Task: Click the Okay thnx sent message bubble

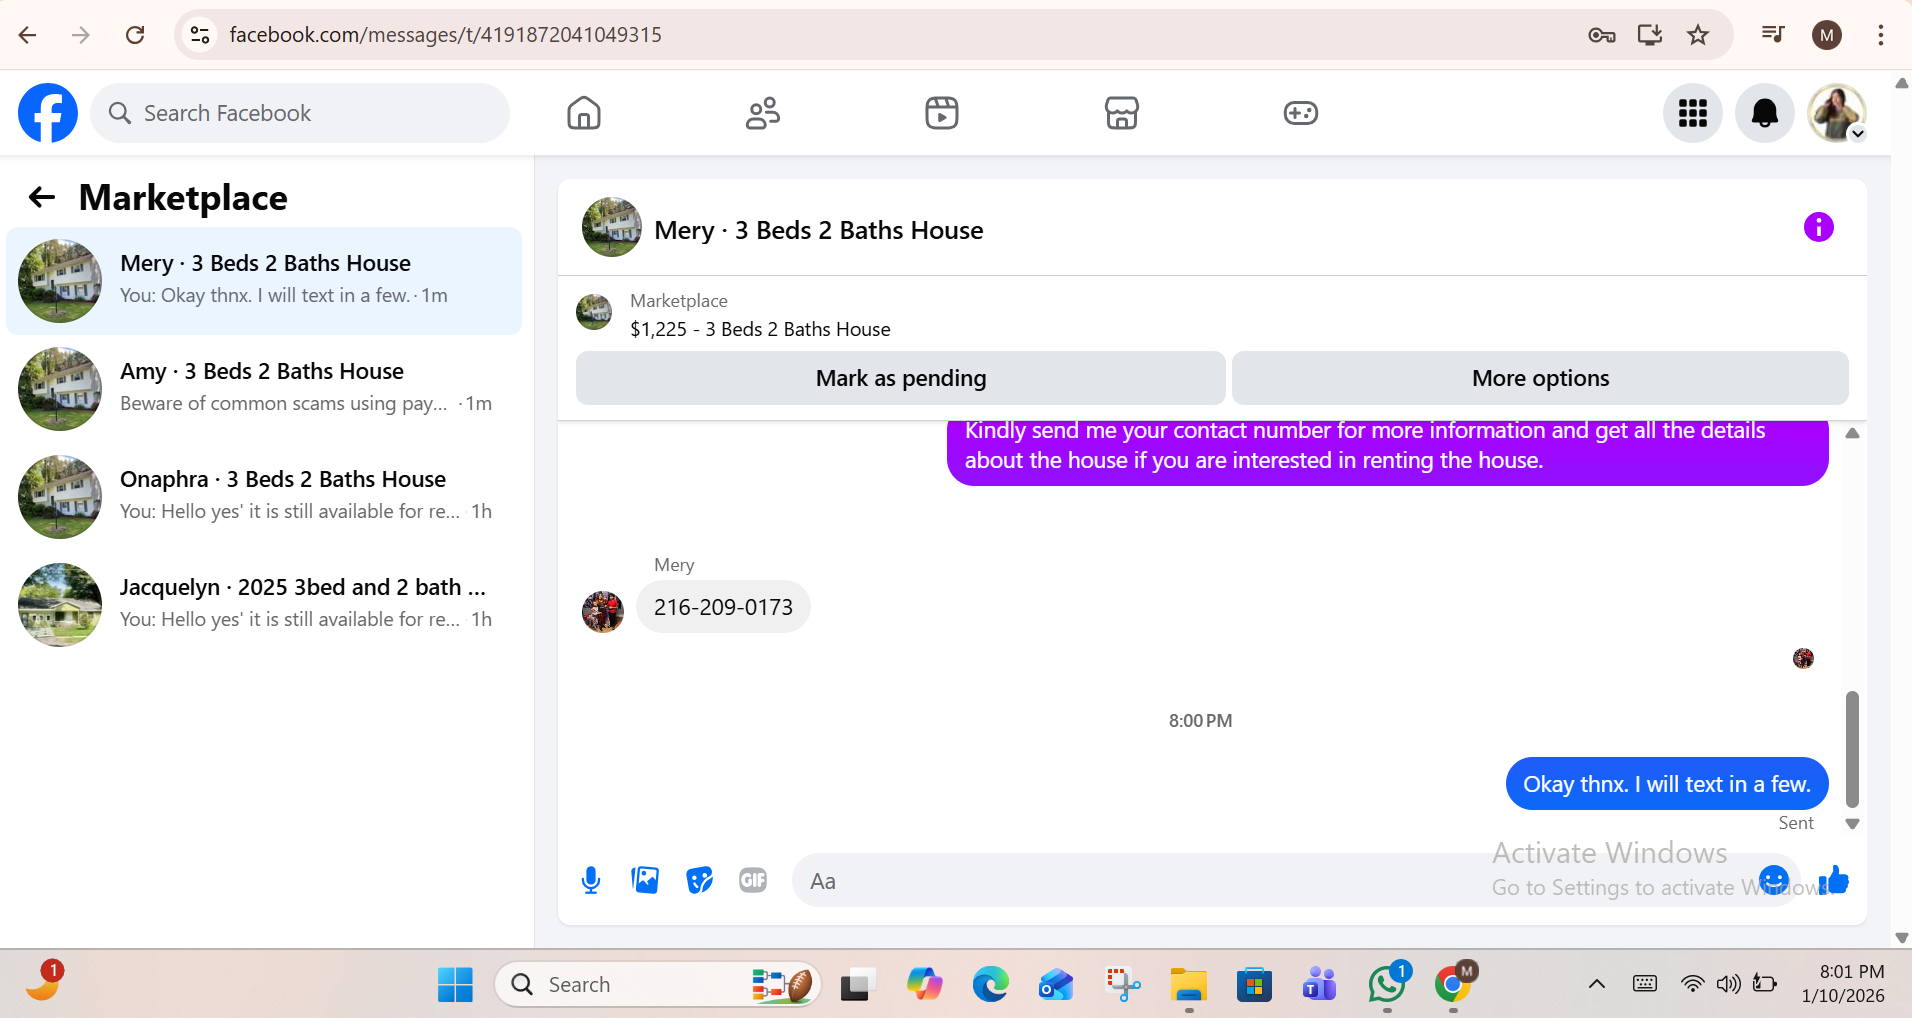Action: (1667, 784)
